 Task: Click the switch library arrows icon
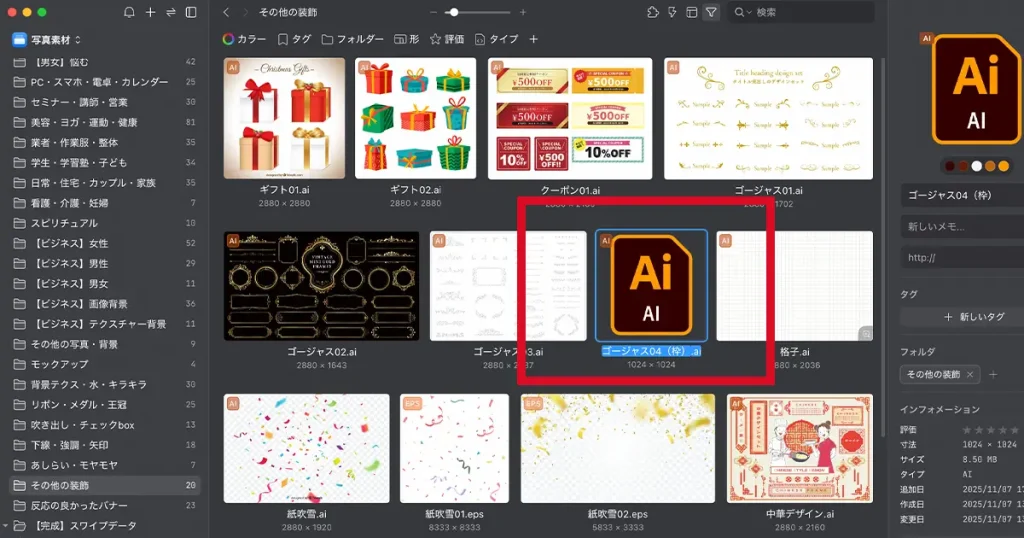170,12
